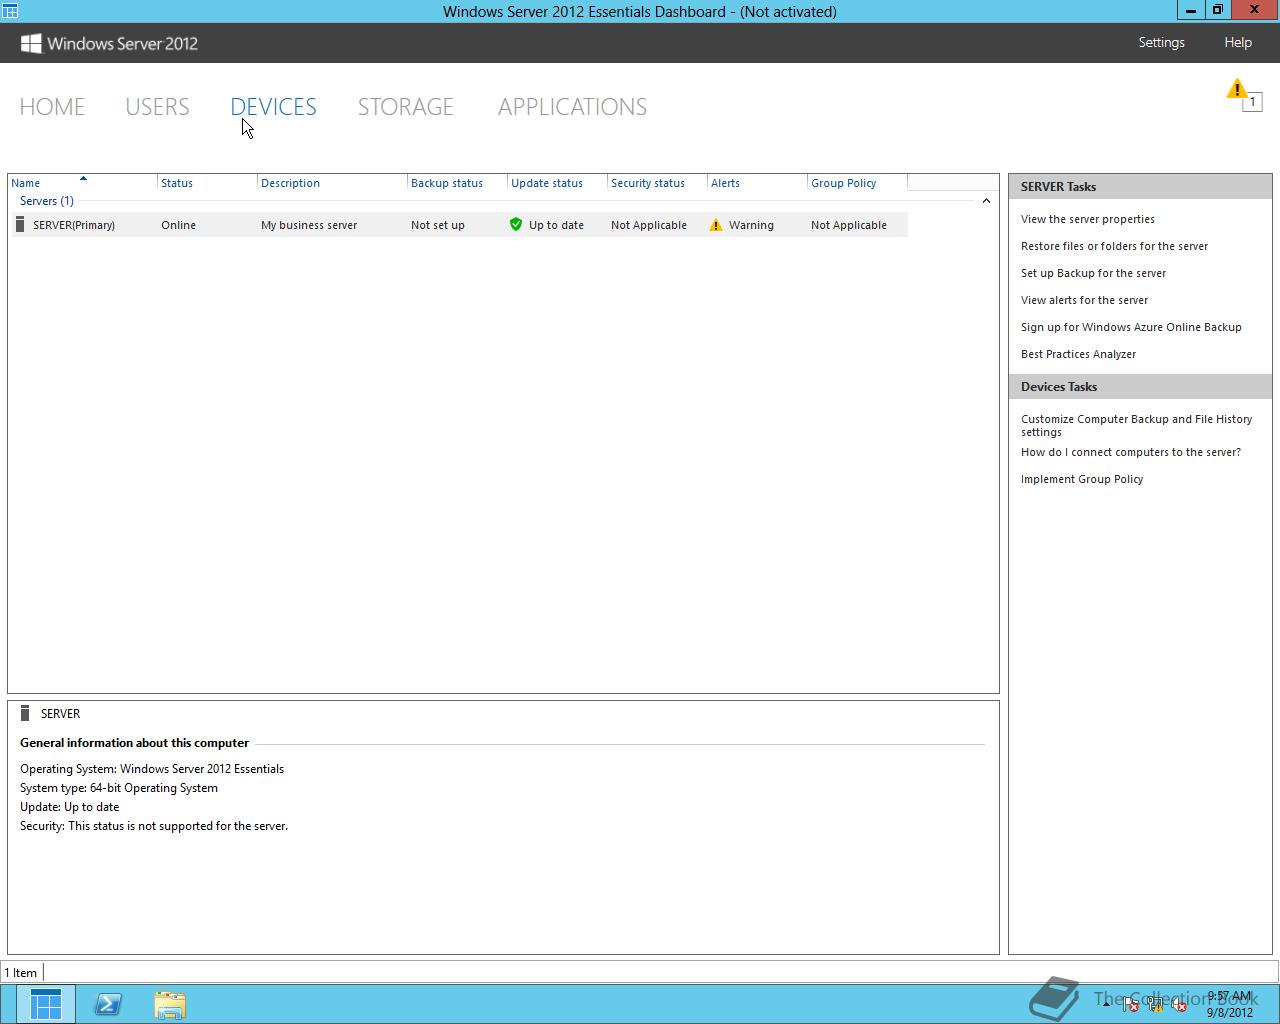
Task: Collapse the Servers (1) group
Action: (x=986, y=201)
